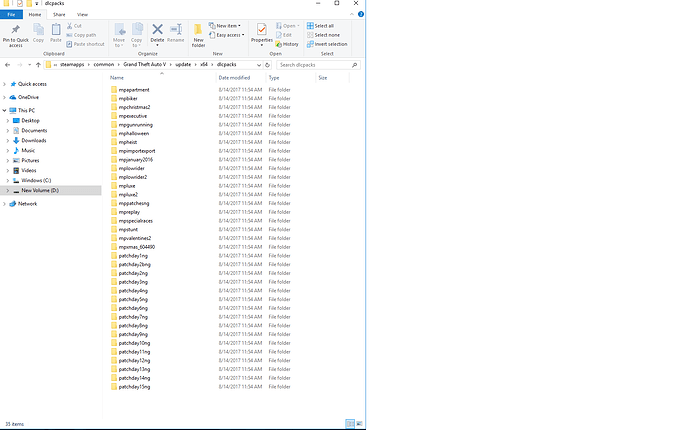Switch to the Home ribbon tab
690x430 pixels.
(35, 15)
